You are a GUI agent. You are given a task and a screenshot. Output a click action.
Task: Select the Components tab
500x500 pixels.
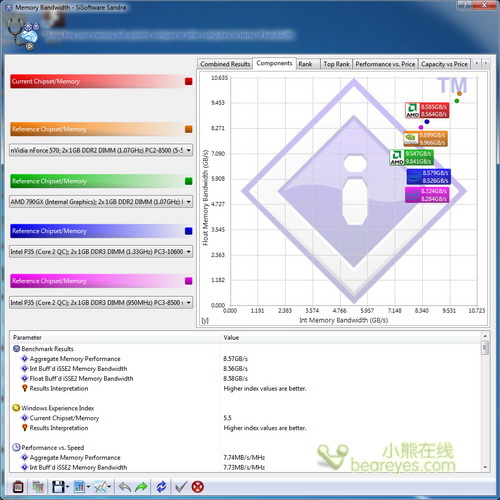pos(274,63)
